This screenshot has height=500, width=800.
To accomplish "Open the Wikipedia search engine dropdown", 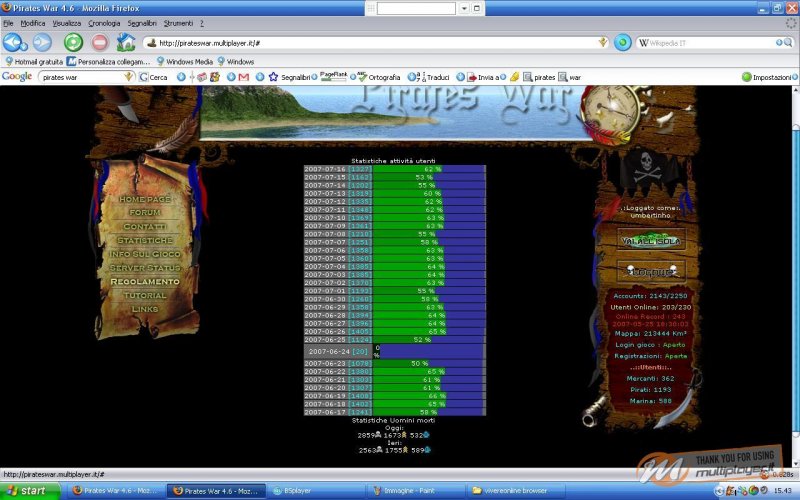I will click(x=779, y=43).
